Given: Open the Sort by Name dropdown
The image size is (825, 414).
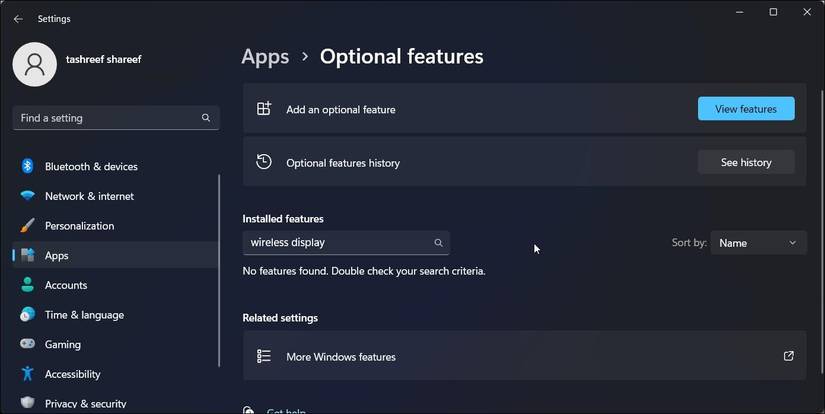Looking at the screenshot, I should (758, 243).
